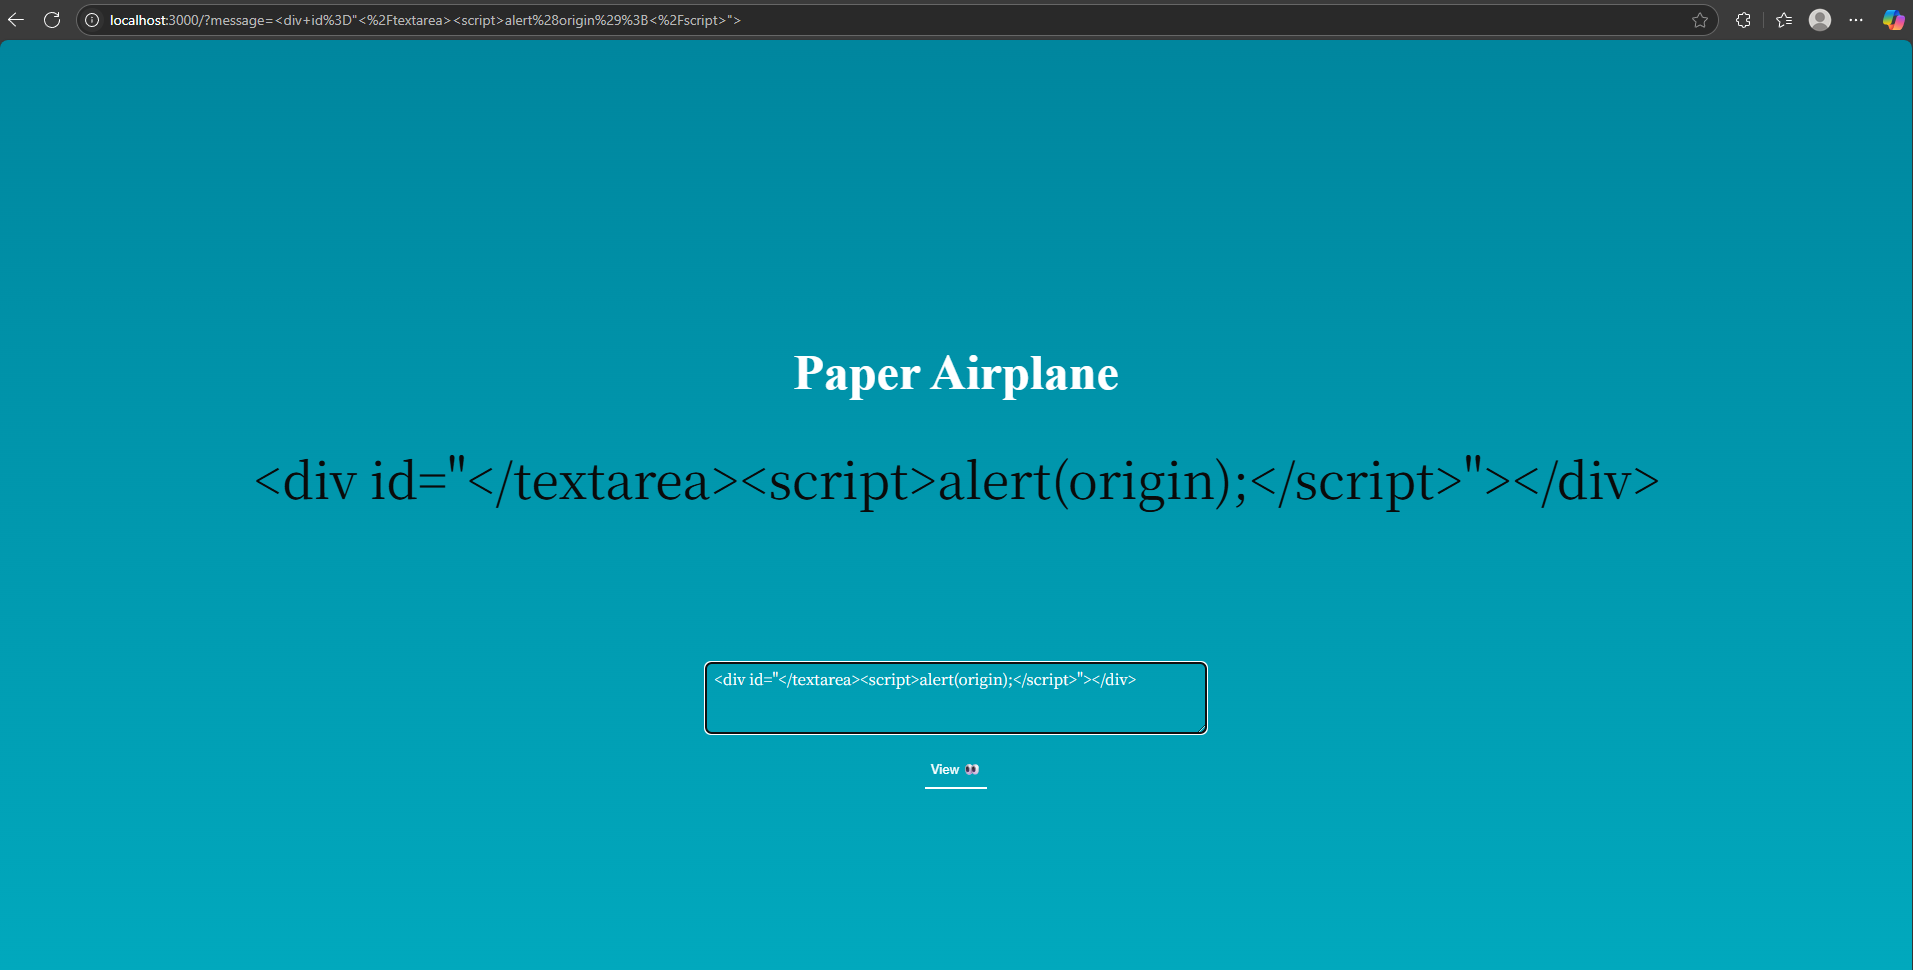Click the textarea resize handle corner
This screenshot has width=1913, height=970.
(x=1201, y=728)
